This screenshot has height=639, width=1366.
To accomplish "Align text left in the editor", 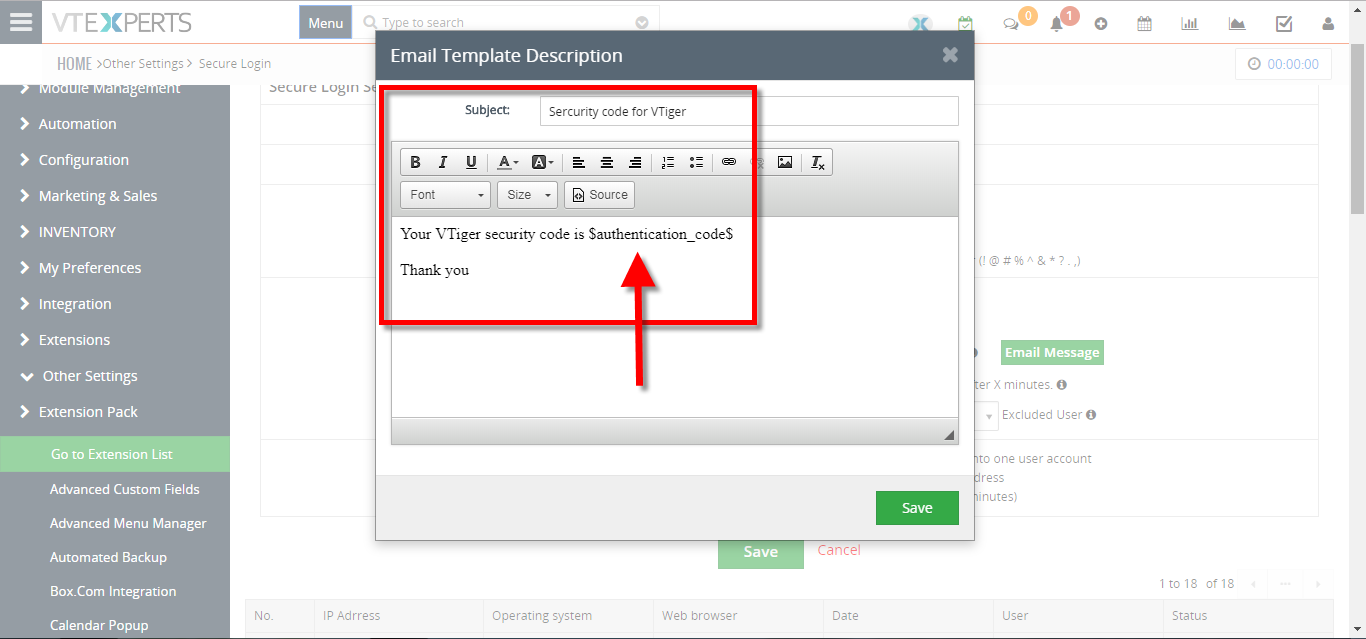I will point(579,162).
